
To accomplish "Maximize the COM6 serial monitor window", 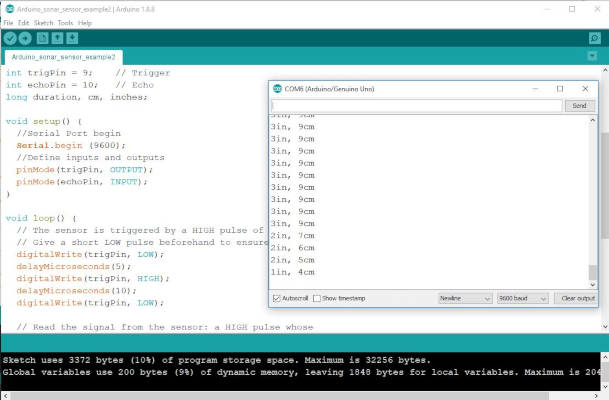I will click(560, 89).
